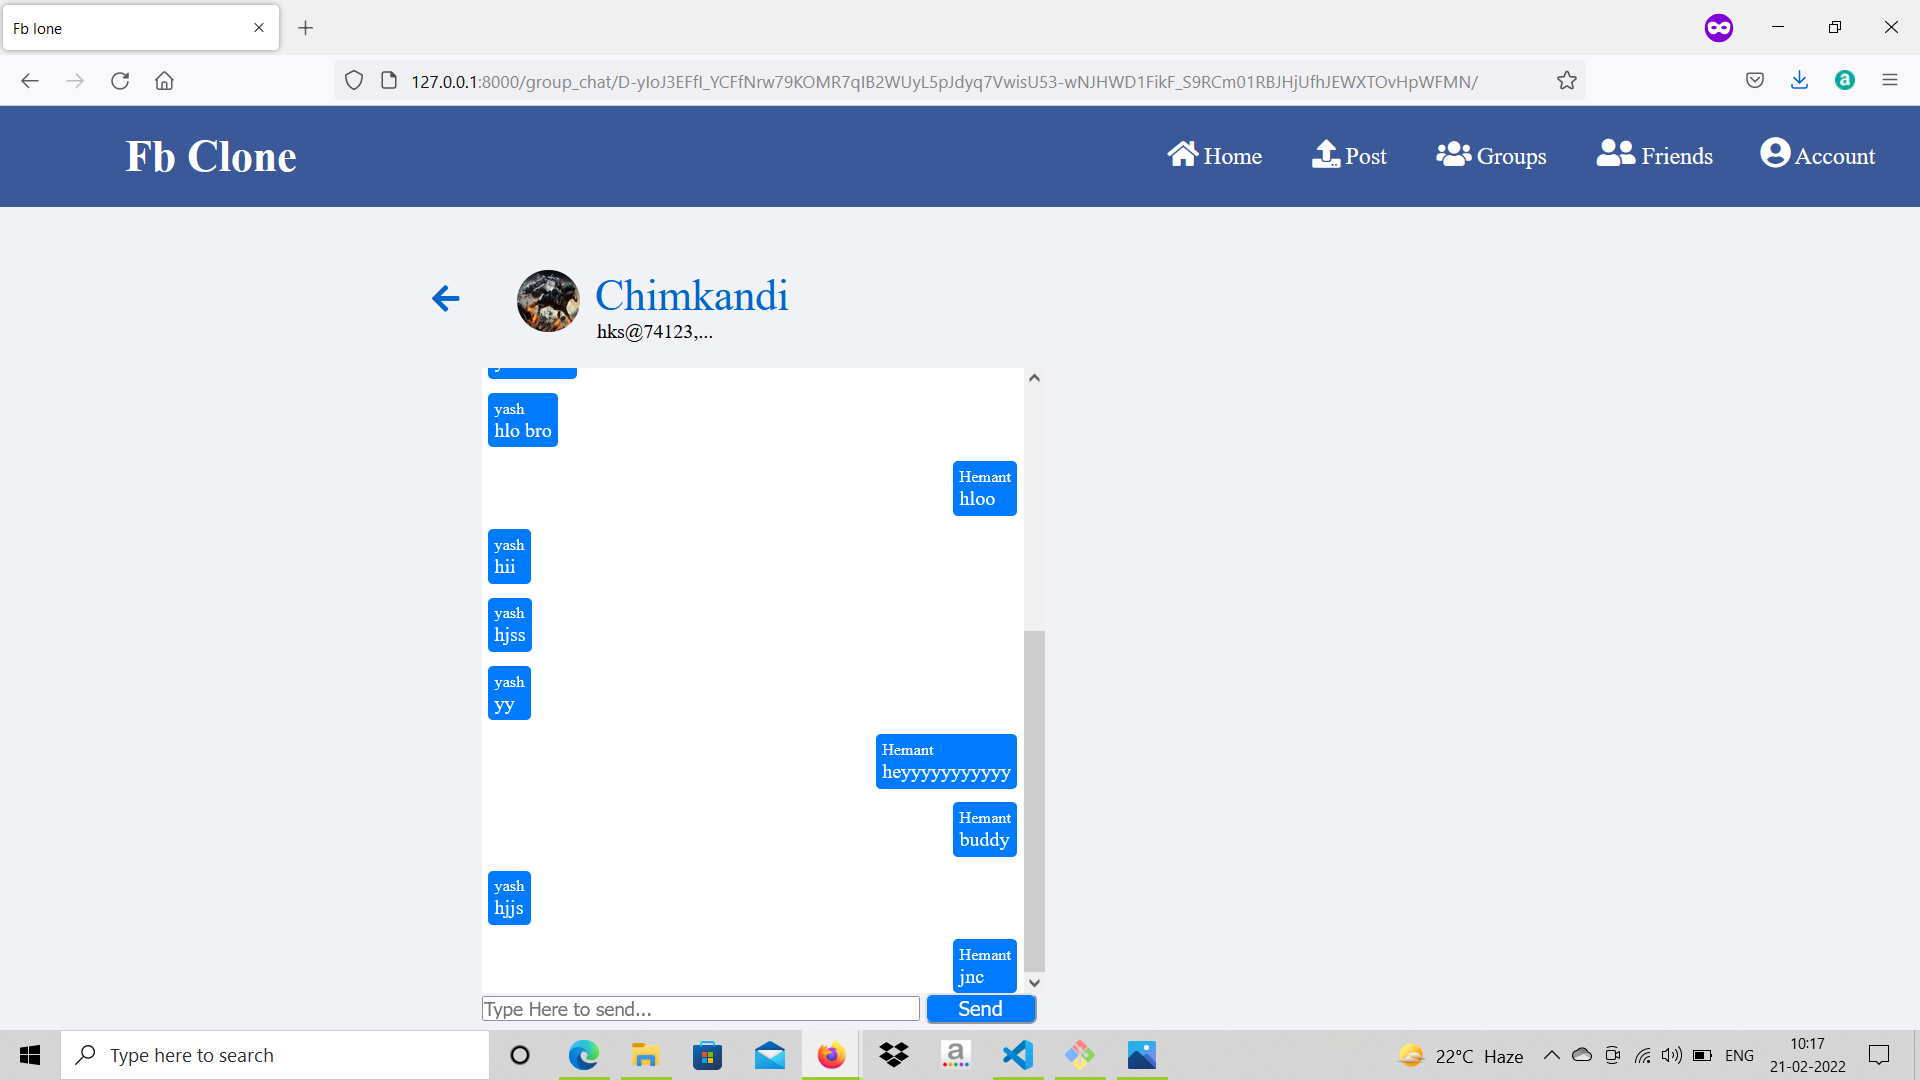This screenshot has width=1920, height=1080.
Task: Launch Visual Studio Code from taskbar
Action: [x=1018, y=1055]
